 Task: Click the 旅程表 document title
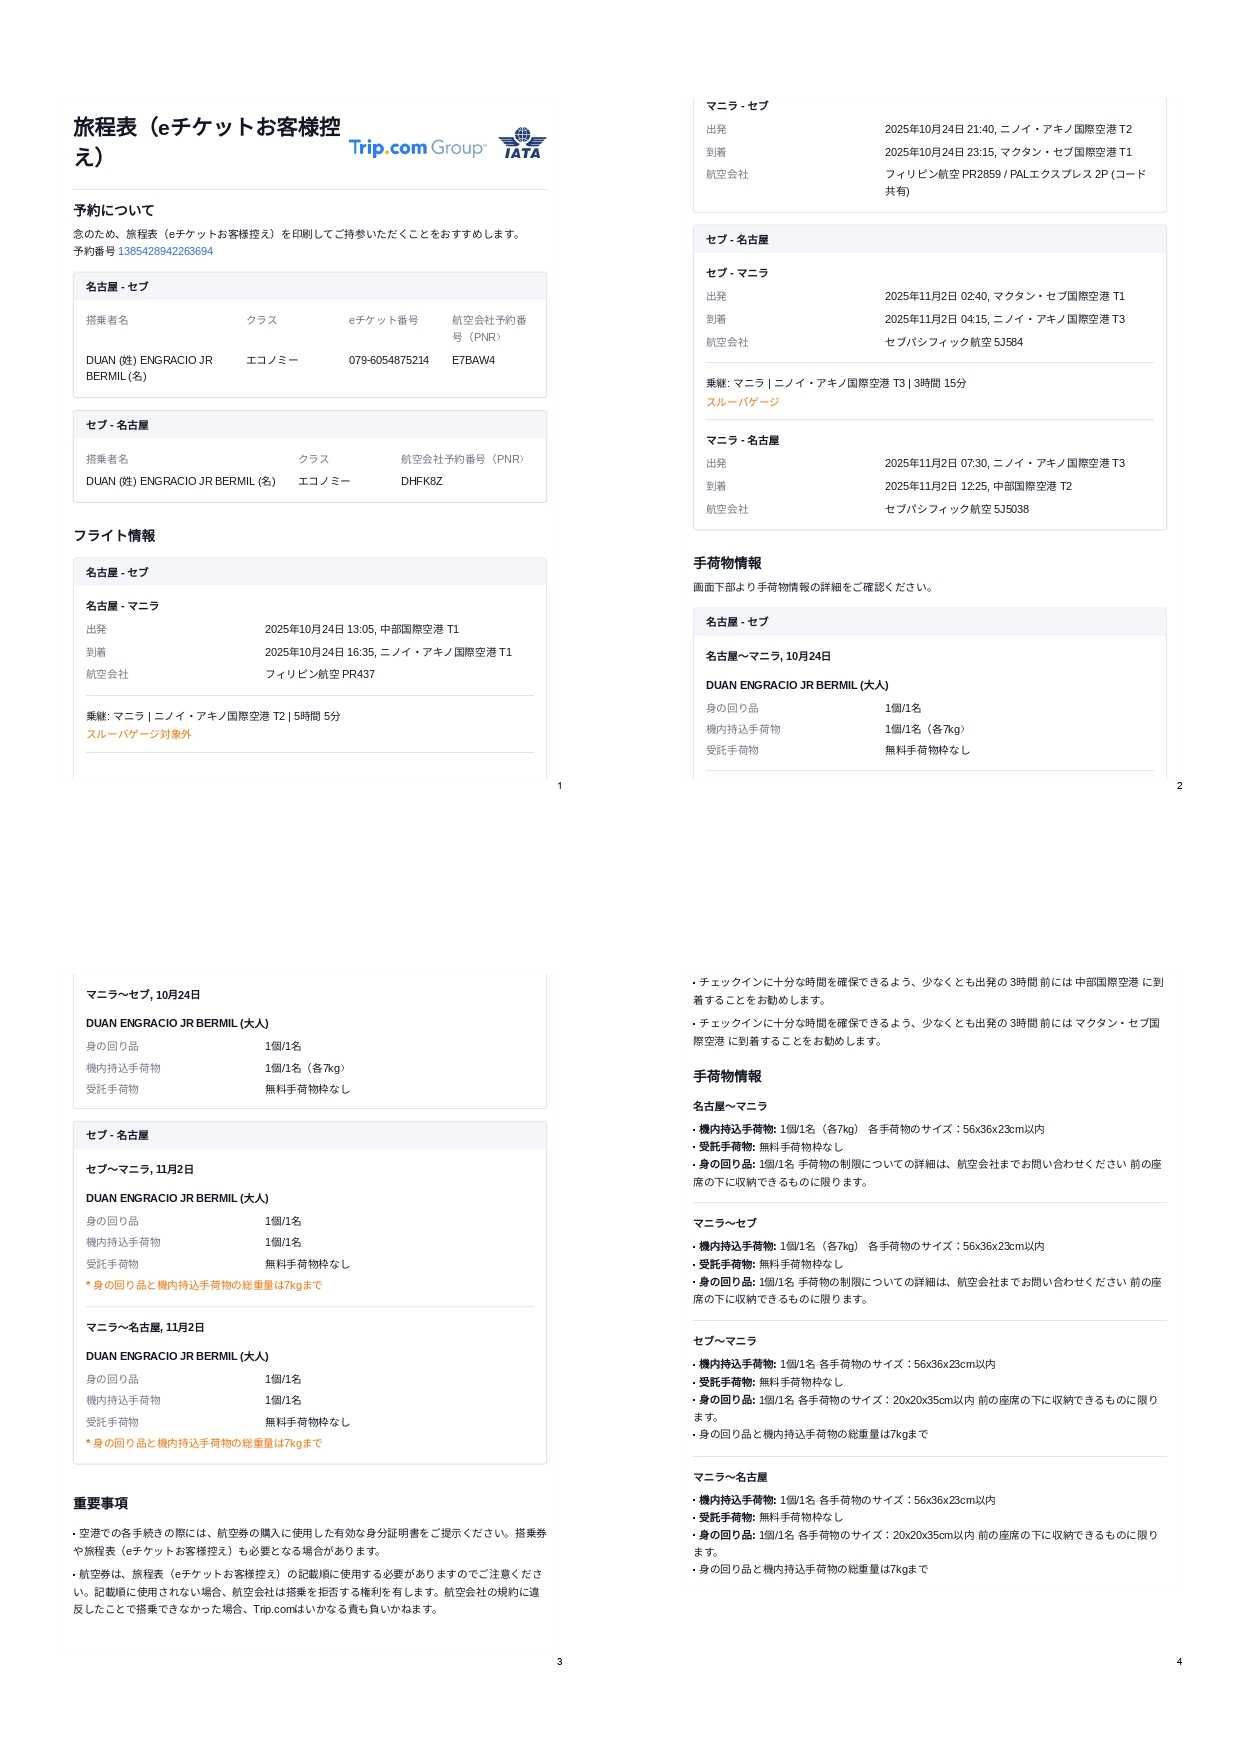[206, 141]
